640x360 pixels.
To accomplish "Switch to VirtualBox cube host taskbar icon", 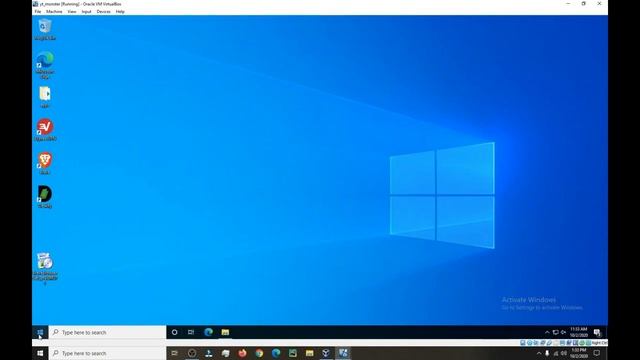I will point(326,353).
